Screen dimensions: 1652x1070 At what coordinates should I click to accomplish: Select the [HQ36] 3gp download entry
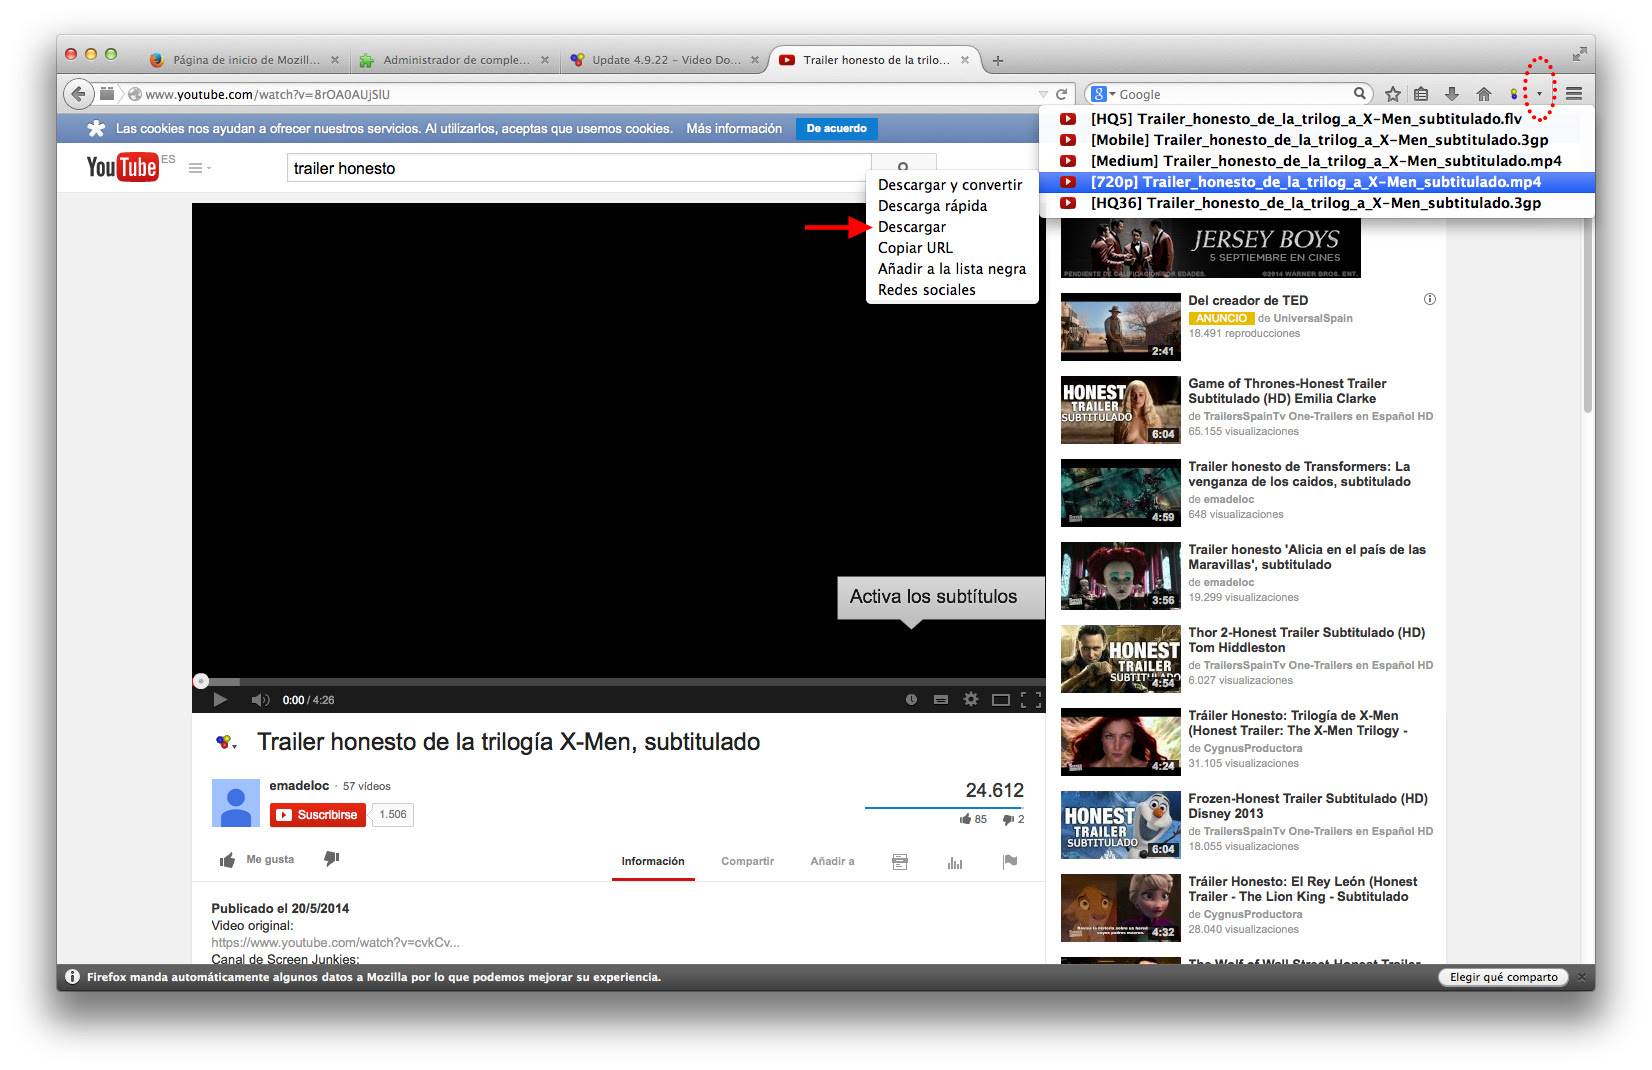pos(1316,203)
